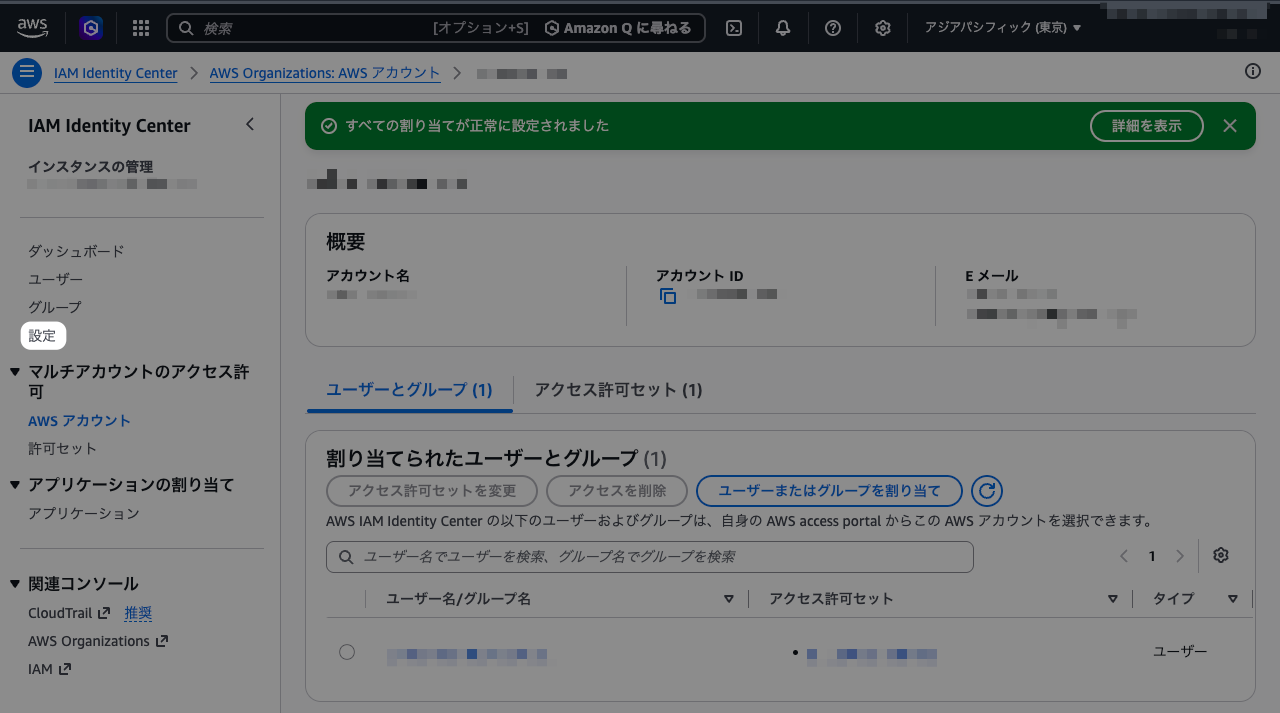Click the Amazon Q に尋ねる button

(x=618, y=28)
